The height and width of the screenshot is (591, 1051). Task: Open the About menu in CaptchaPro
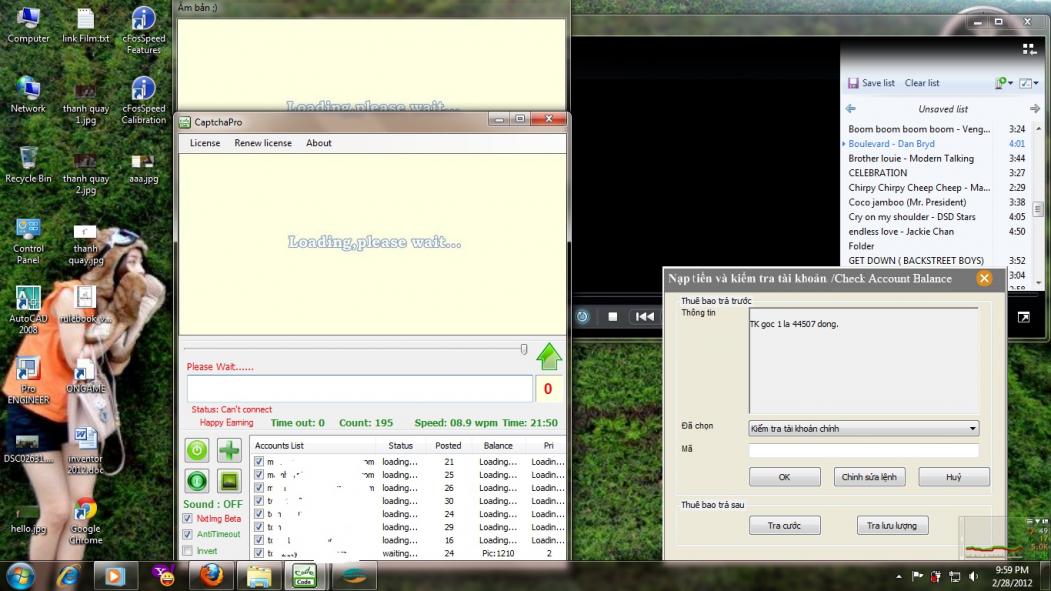[x=318, y=143]
